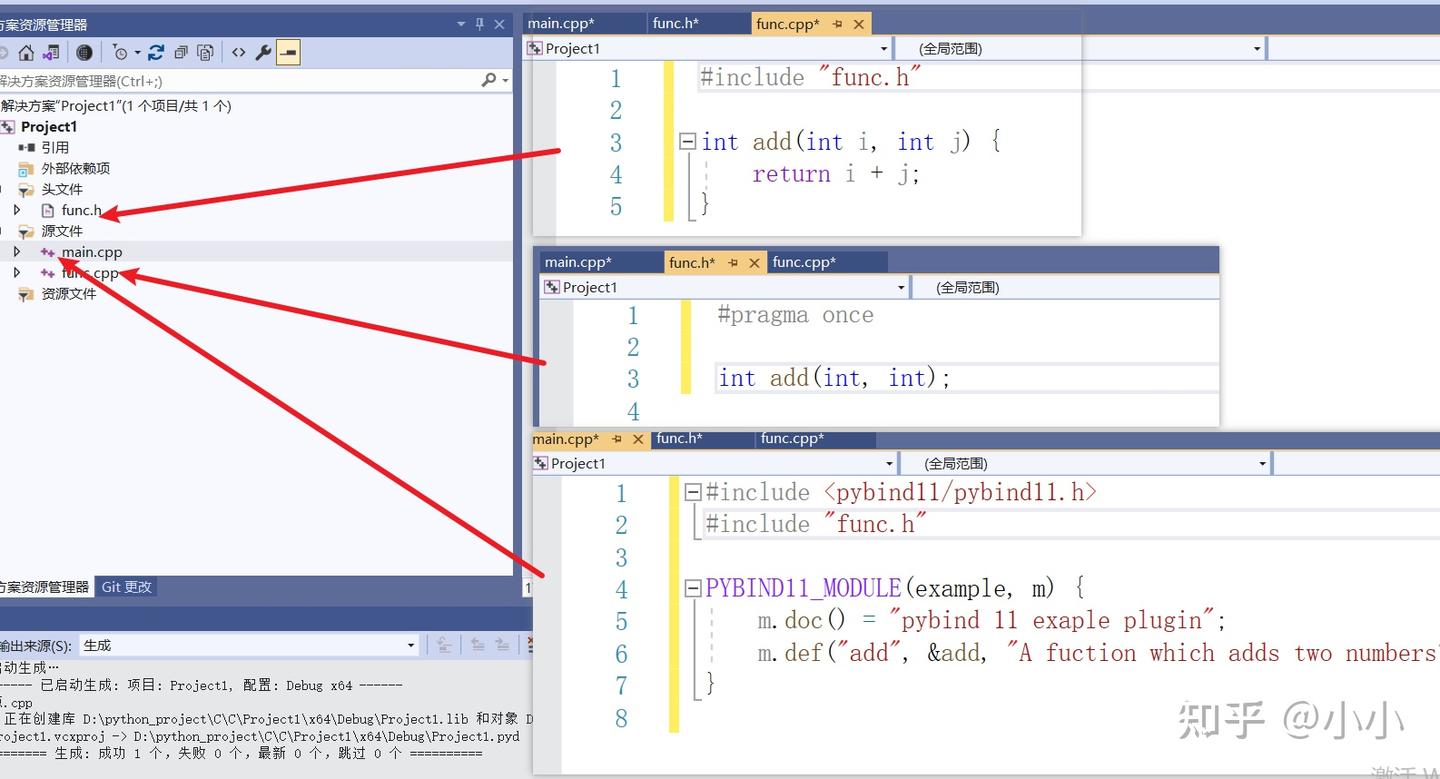Screen dimensions: 1440x779
Task: Click the Home icon in Solution Explorer toolbar
Action: [26, 53]
